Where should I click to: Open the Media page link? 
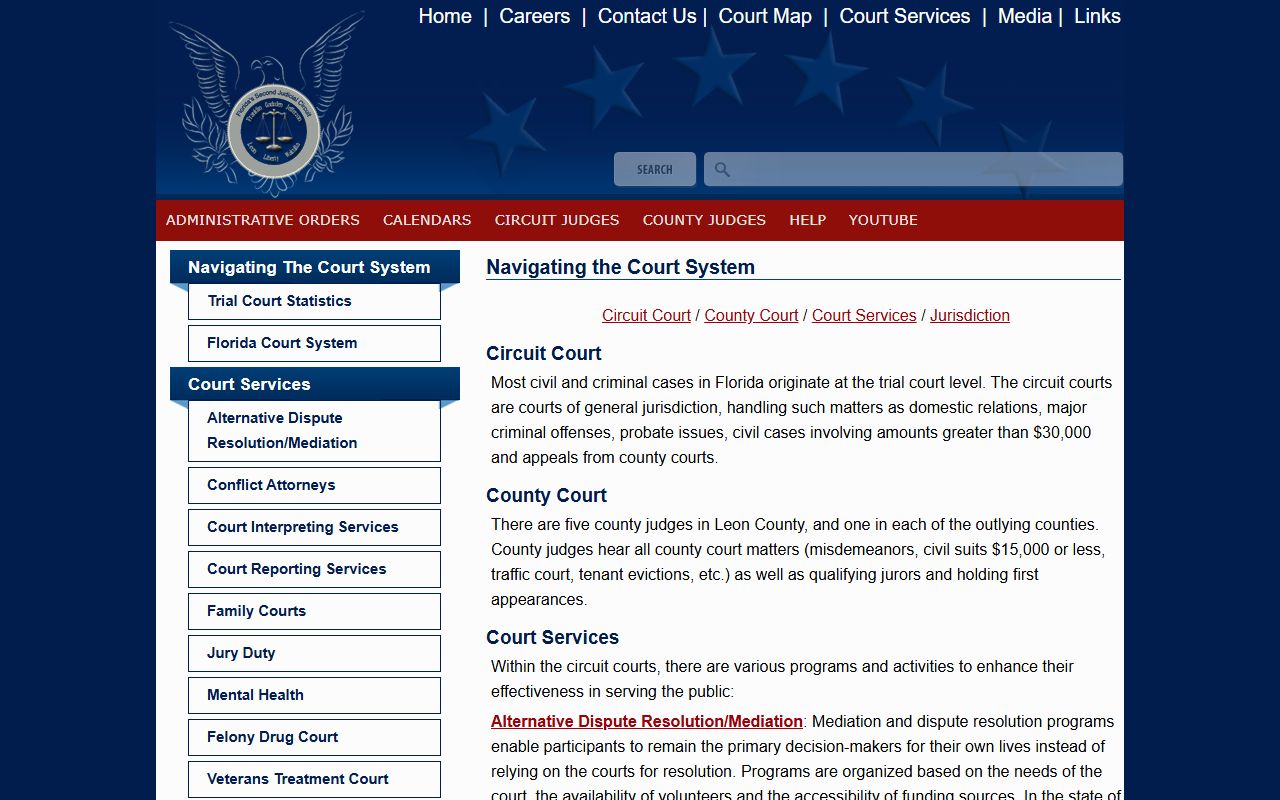pyautogui.click(x=1025, y=16)
